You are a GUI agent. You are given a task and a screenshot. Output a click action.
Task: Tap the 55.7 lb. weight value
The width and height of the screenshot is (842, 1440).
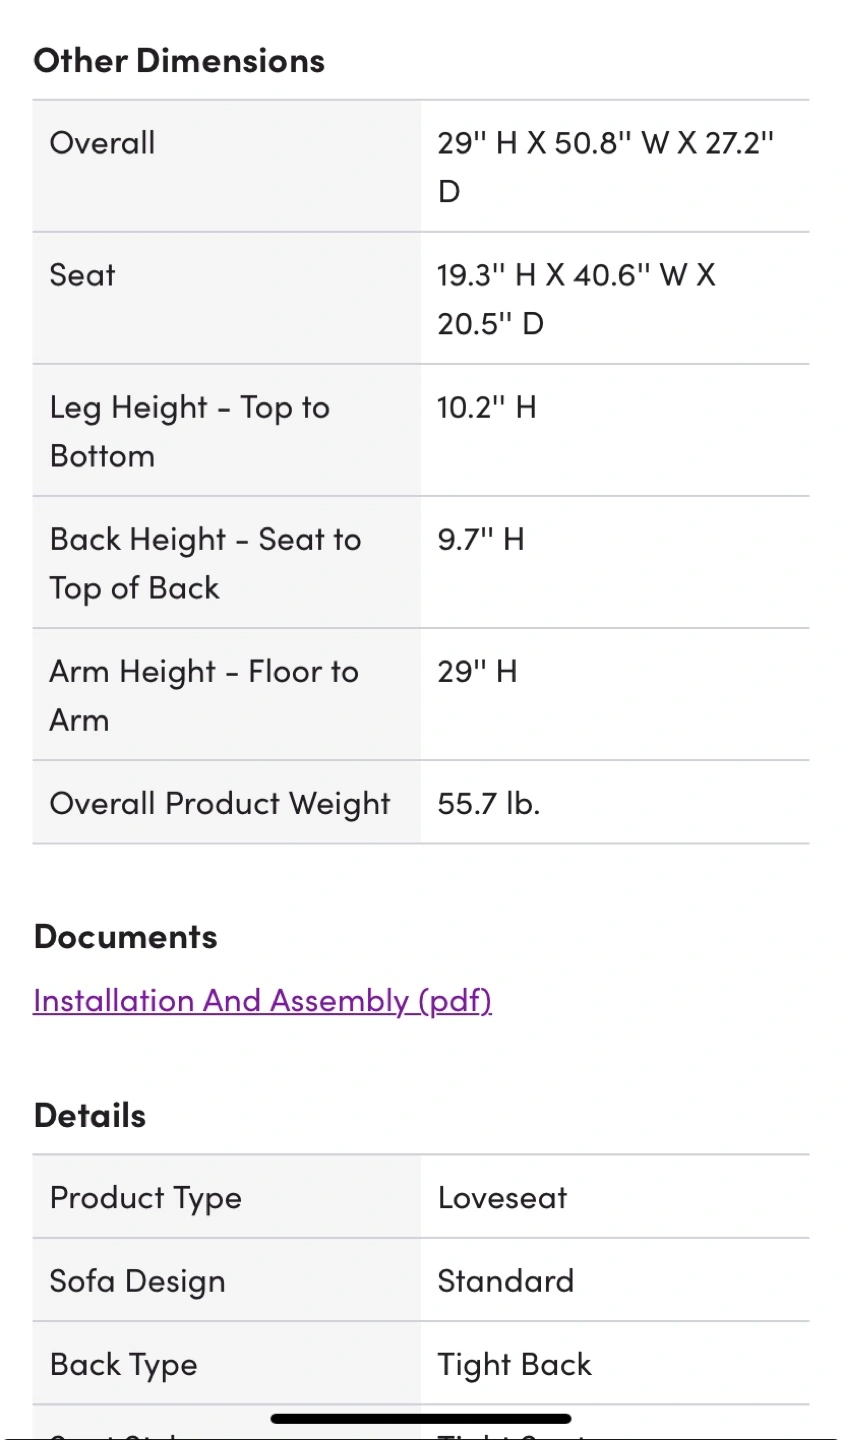pos(488,803)
